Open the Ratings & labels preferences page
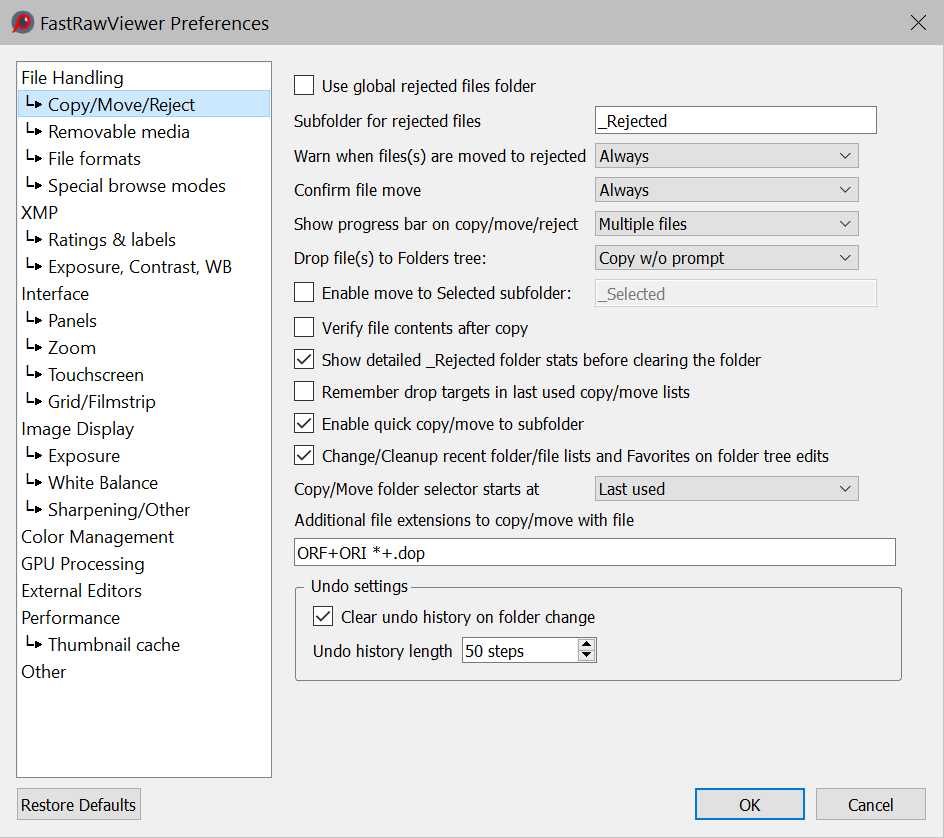This screenshot has width=944, height=838. 111,240
